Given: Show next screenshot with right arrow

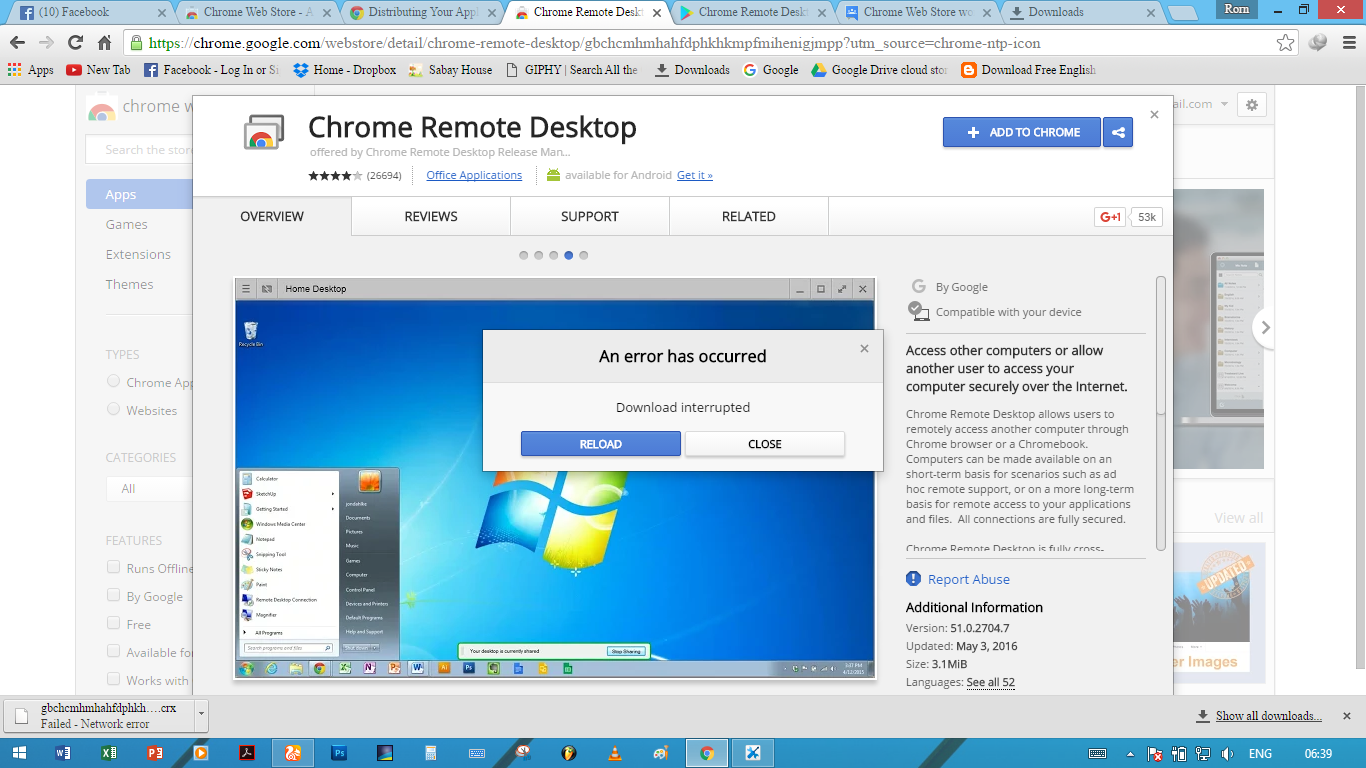Looking at the screenshot, I should [x=1265, y=327].
